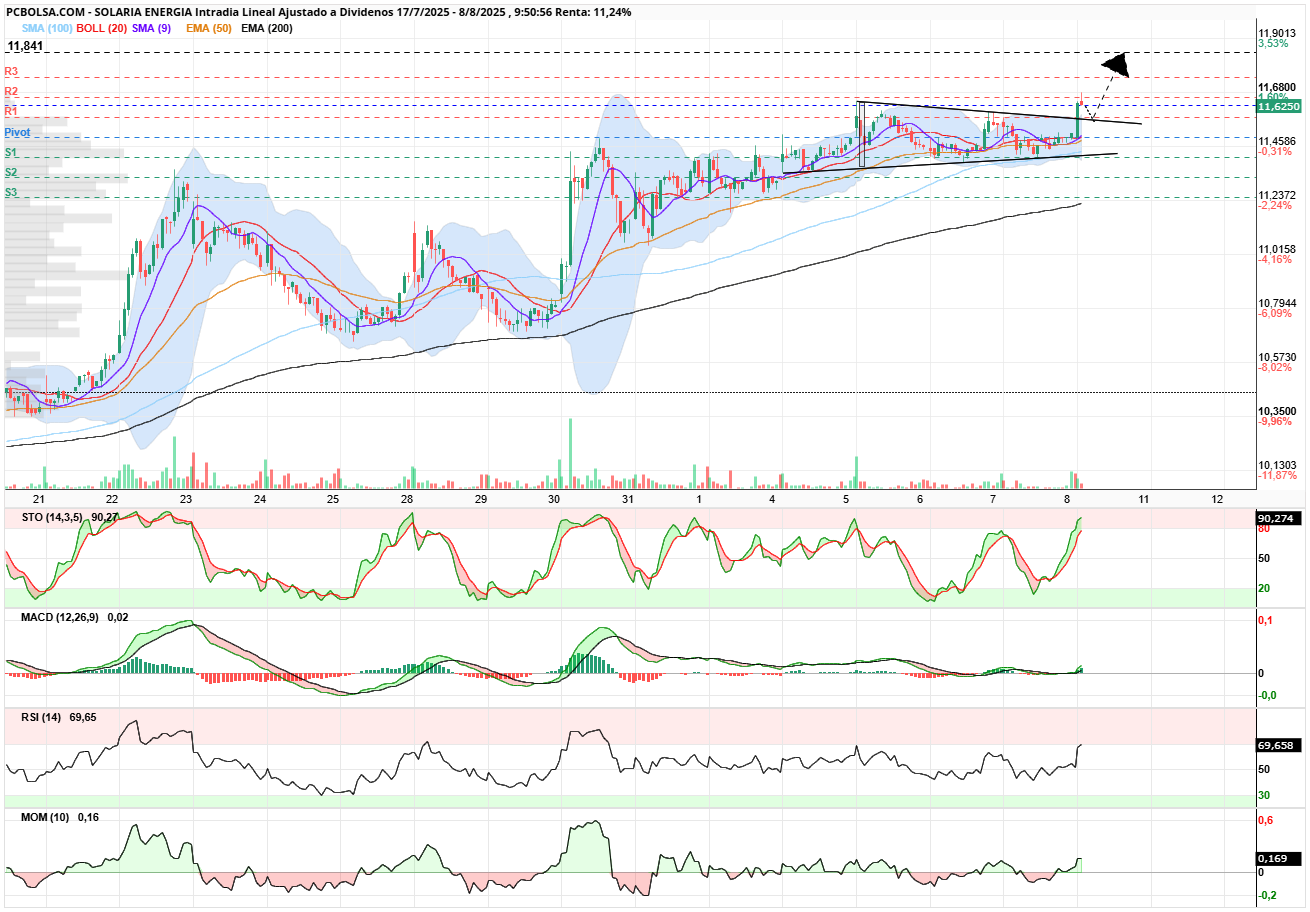Select the -6,09% axis percentage
This screenshot has width=1310, height=912.
click(x=1273, y=313)
